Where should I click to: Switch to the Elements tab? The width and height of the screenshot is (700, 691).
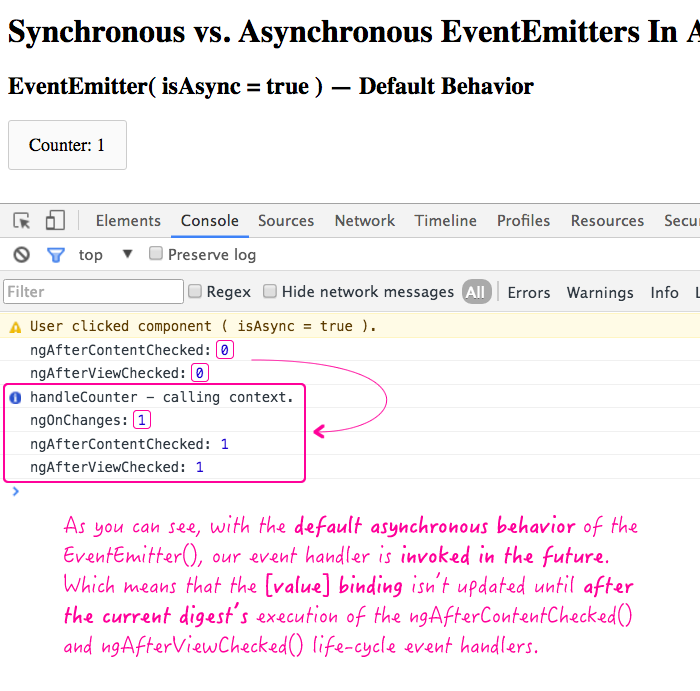point(128,221)
